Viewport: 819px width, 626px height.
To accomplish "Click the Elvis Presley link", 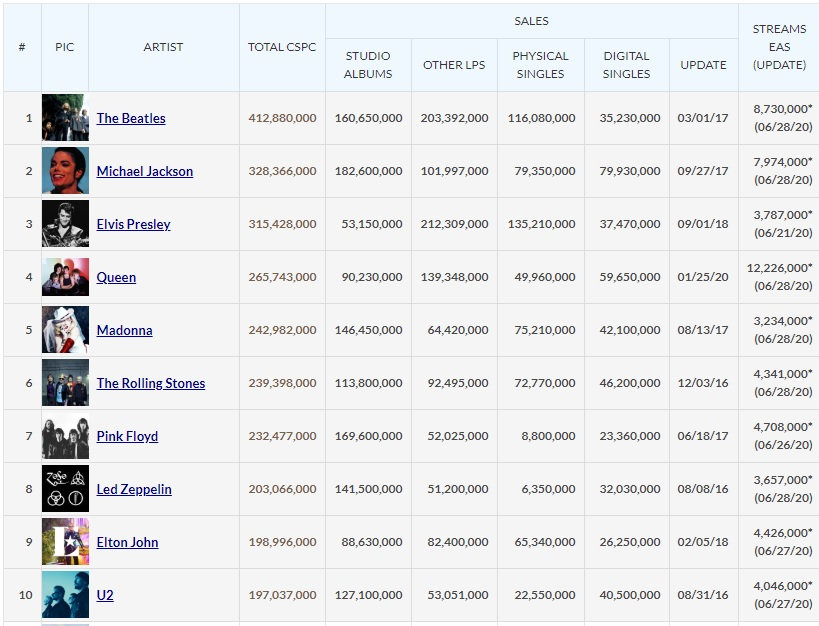I will point(133,224).
